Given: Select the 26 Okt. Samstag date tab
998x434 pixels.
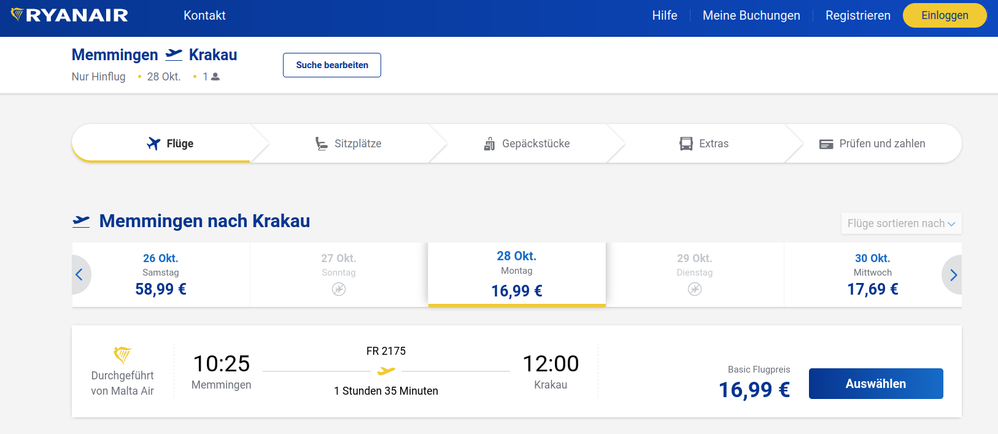Looking at the screenshot, I should pos(160,275).
